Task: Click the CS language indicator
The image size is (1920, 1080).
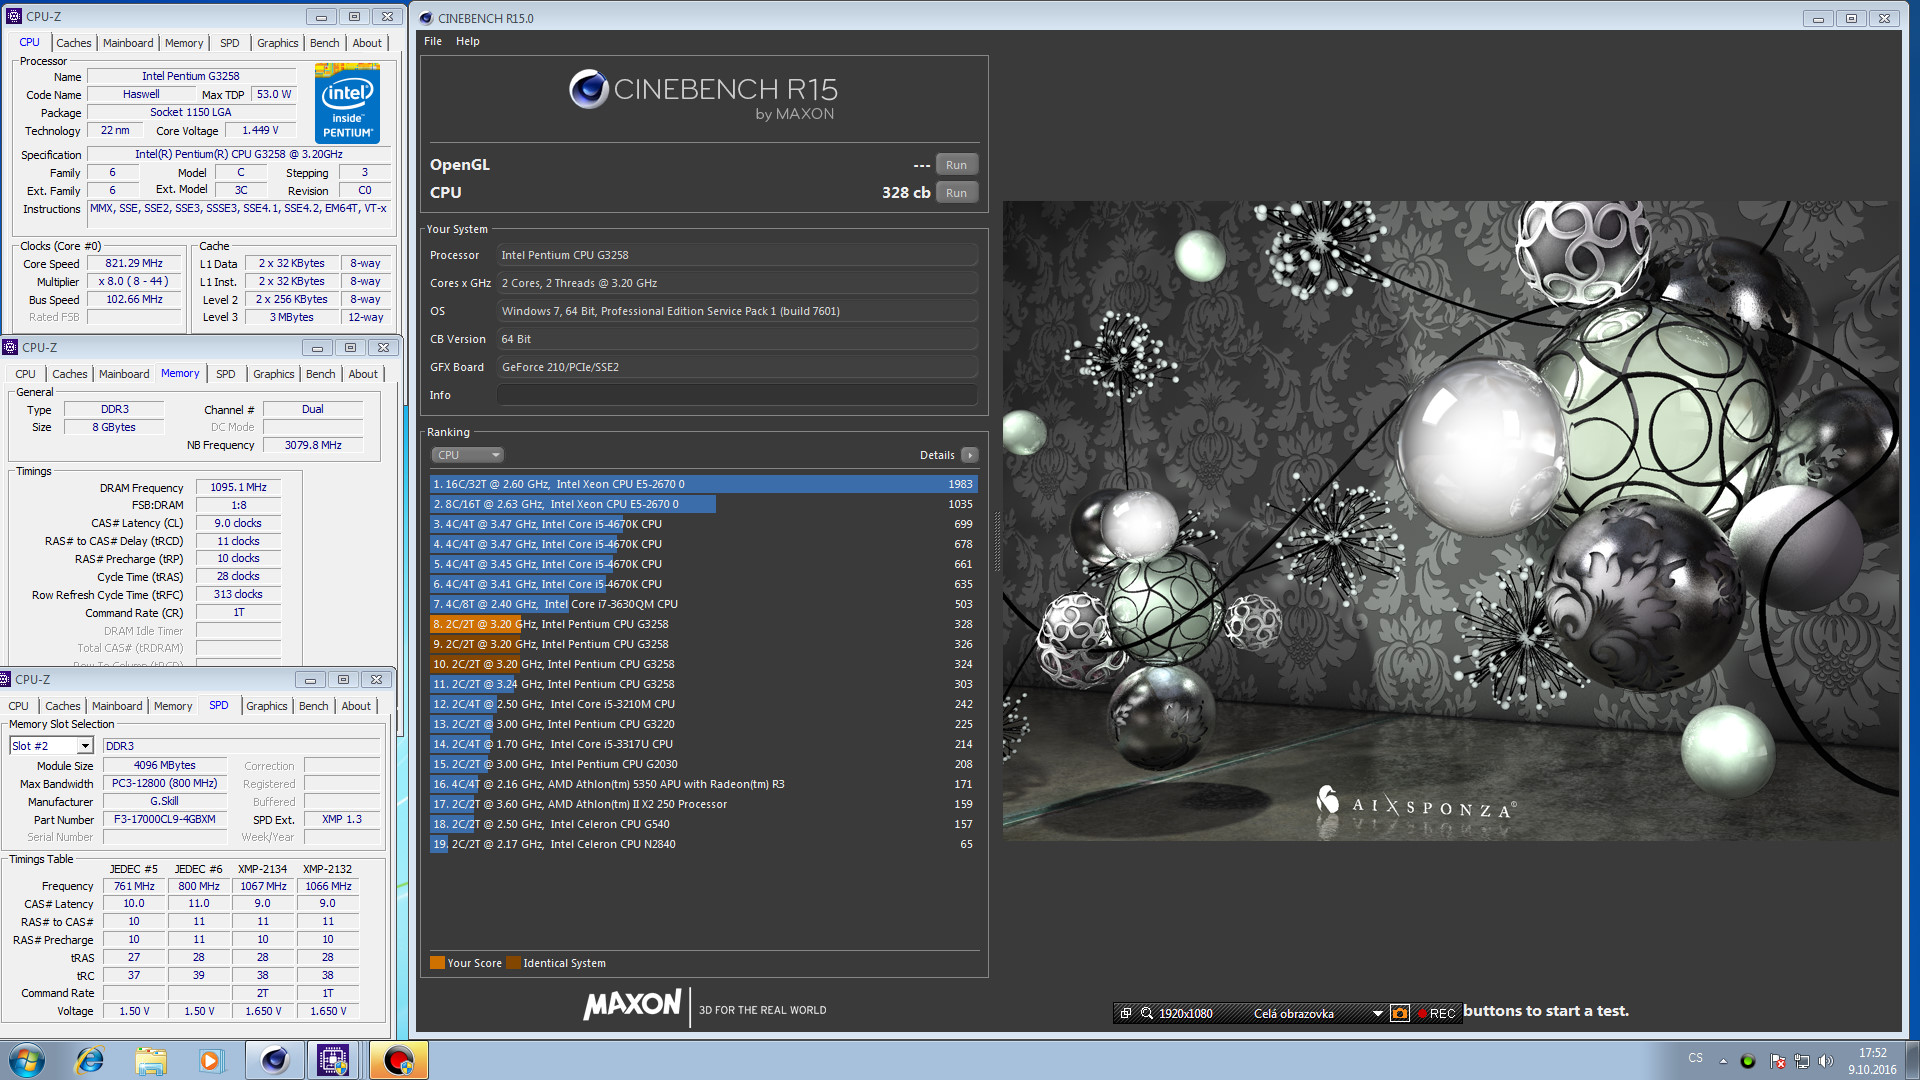Action: (1695, 1058)
